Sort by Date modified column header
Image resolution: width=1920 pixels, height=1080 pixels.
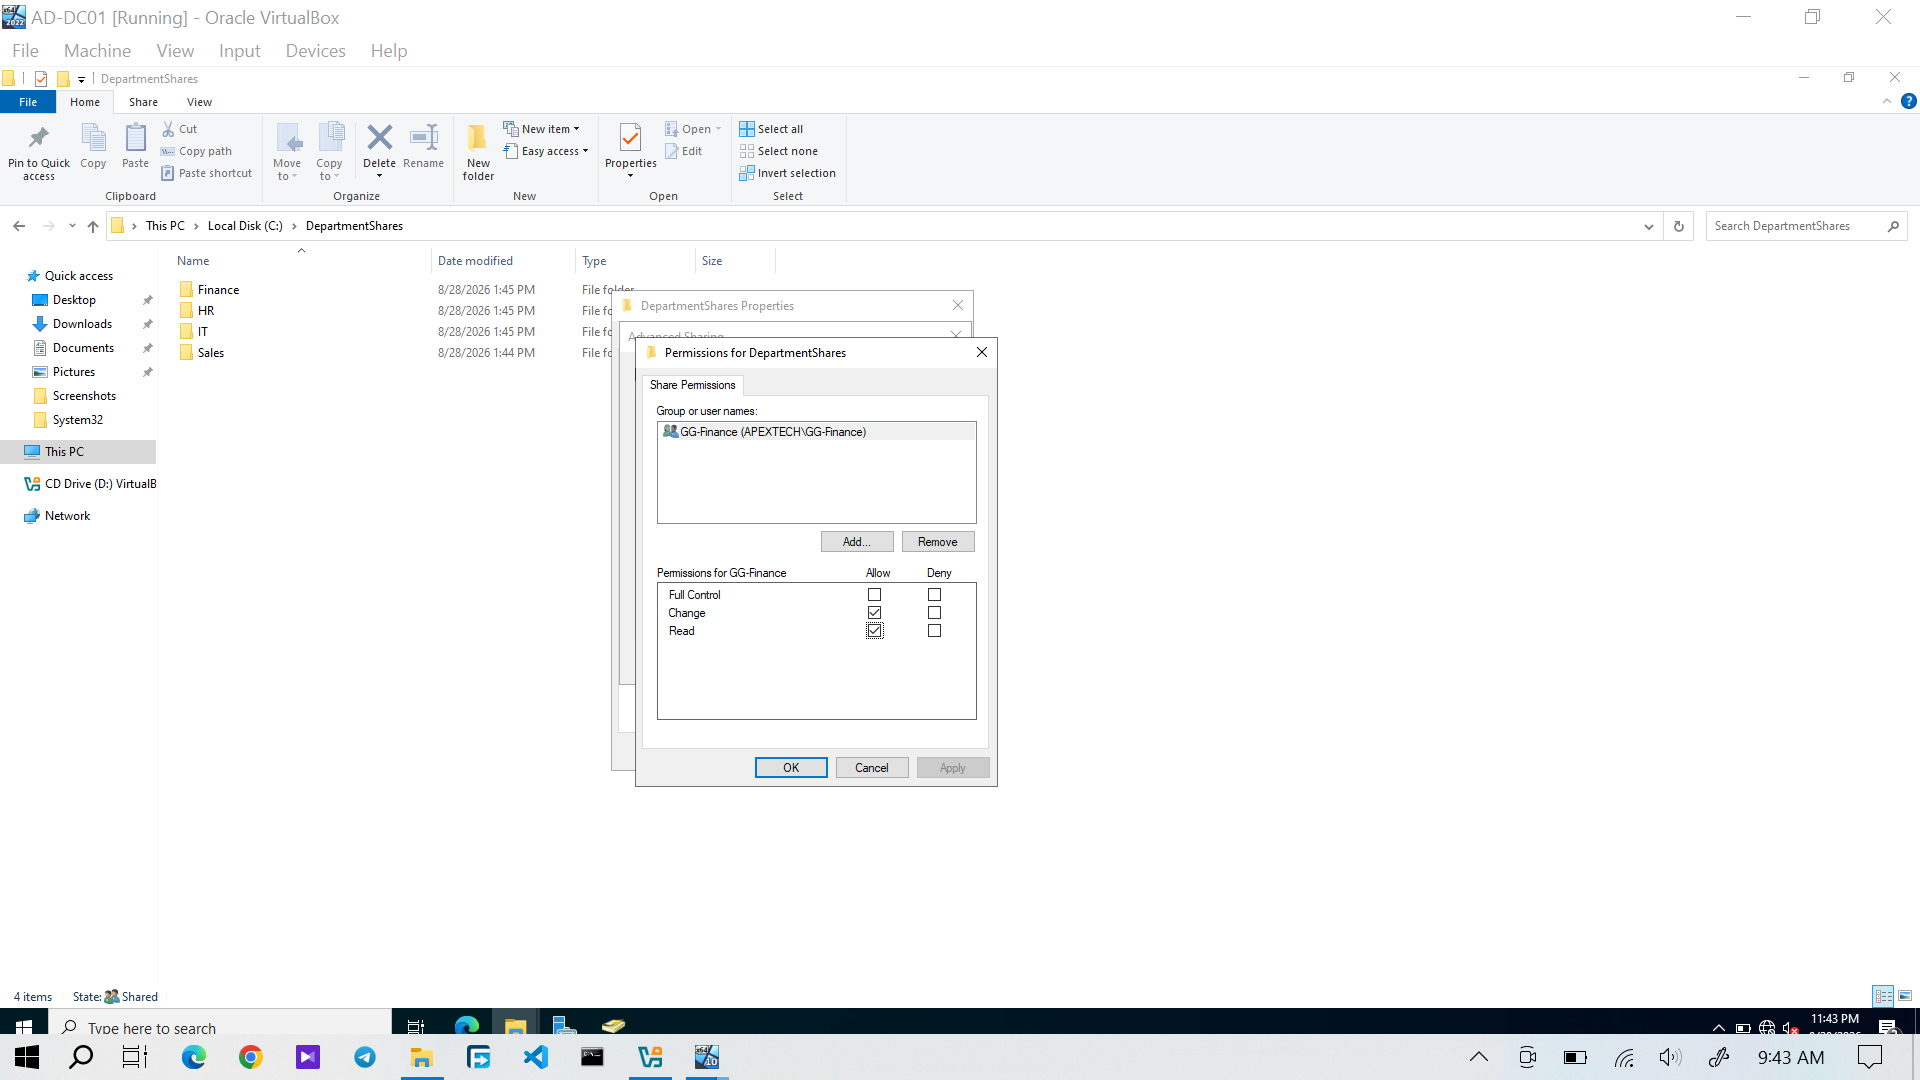(x=475, y=261)
